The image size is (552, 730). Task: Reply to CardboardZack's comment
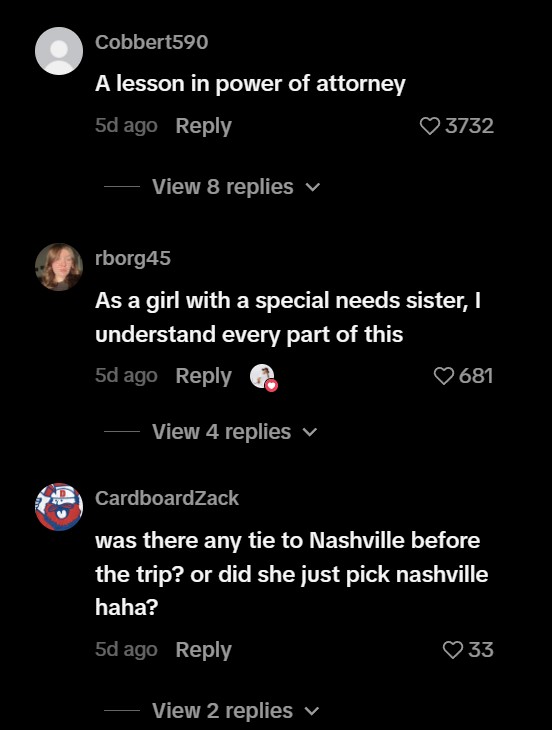[x=203, y=649]
